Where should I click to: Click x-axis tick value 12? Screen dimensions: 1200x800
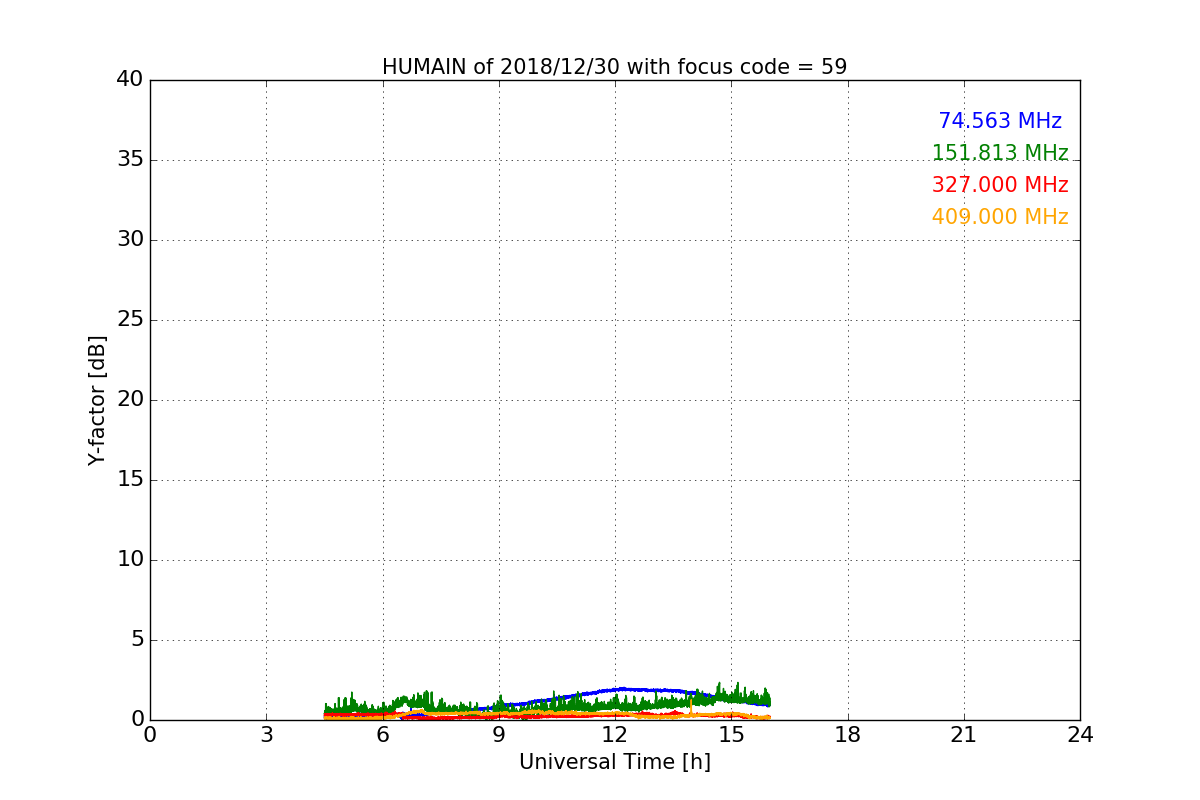click(x=615, y=735)
